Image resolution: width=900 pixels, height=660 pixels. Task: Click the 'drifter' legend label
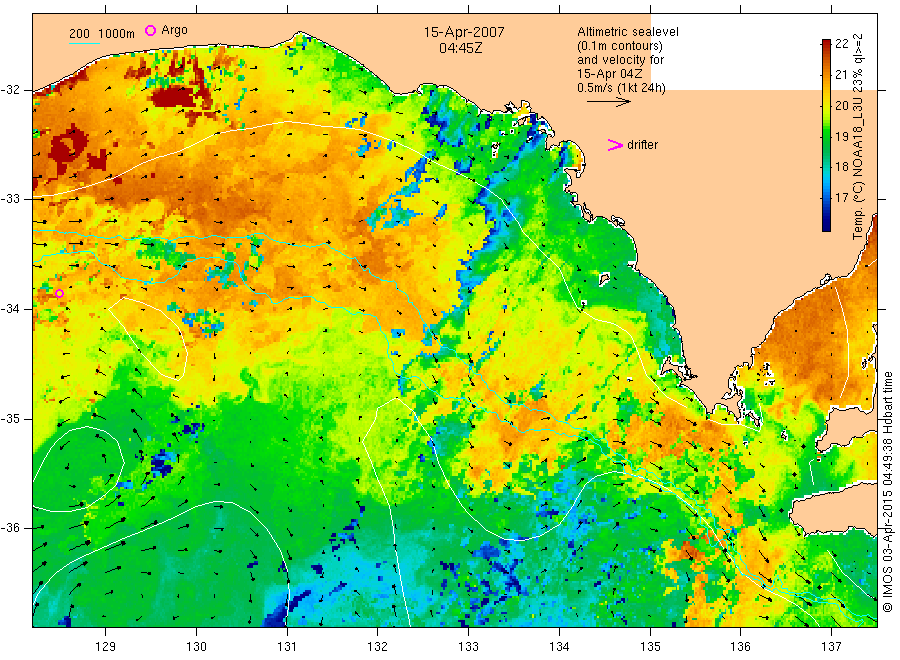pyautogui.click(x=642, y=145)
